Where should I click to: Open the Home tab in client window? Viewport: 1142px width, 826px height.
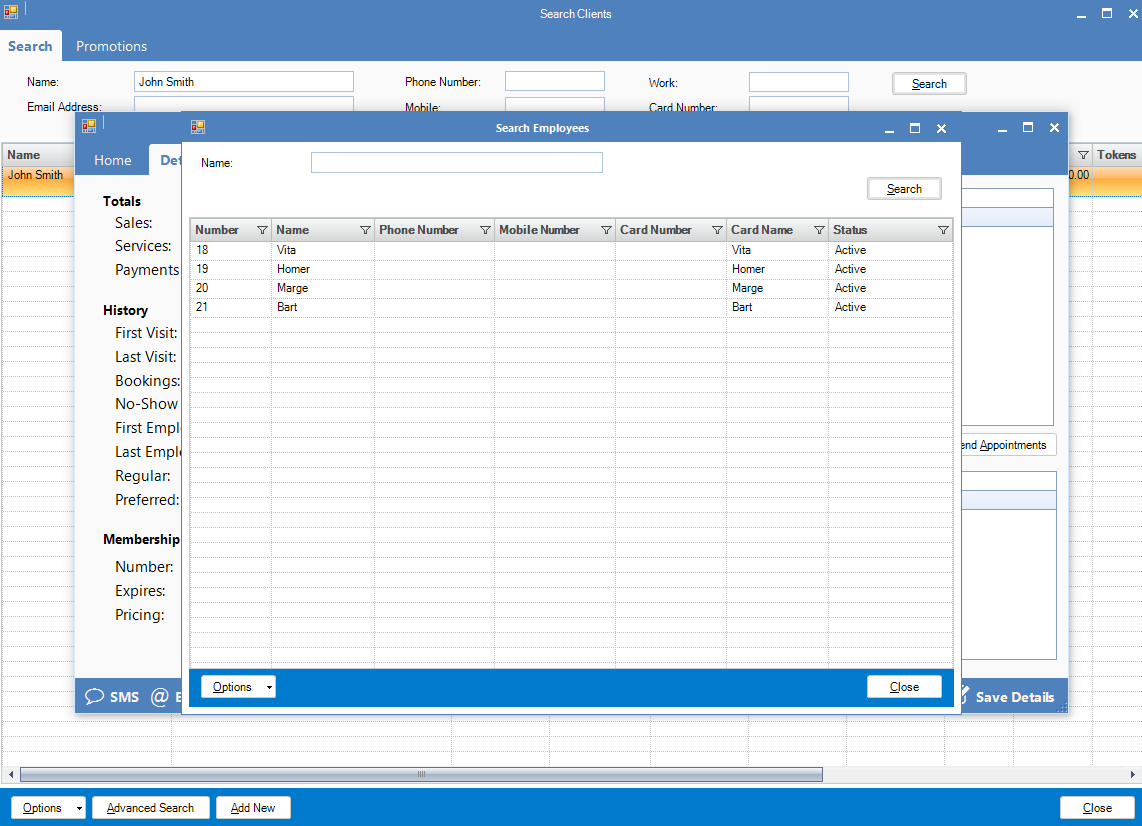tap(112, 160)
